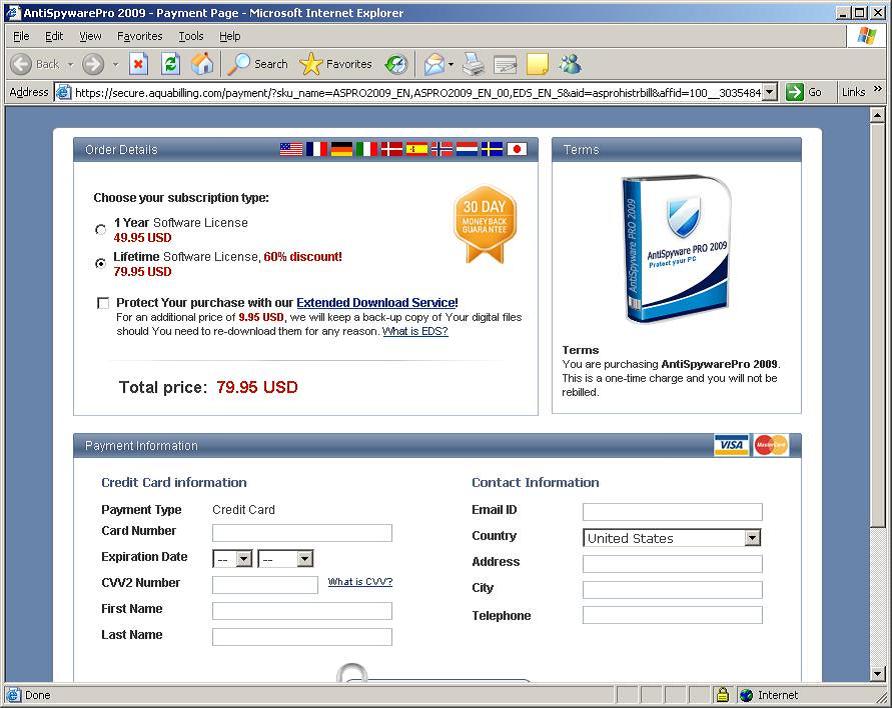The image size is (892, 708).
Task: Click into the Card Number field
Action: pos(302,533)
